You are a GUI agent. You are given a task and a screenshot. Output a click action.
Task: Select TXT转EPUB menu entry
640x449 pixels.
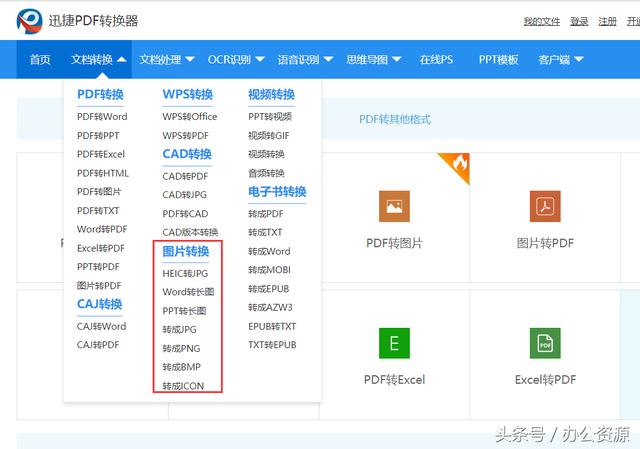[272, 345]
